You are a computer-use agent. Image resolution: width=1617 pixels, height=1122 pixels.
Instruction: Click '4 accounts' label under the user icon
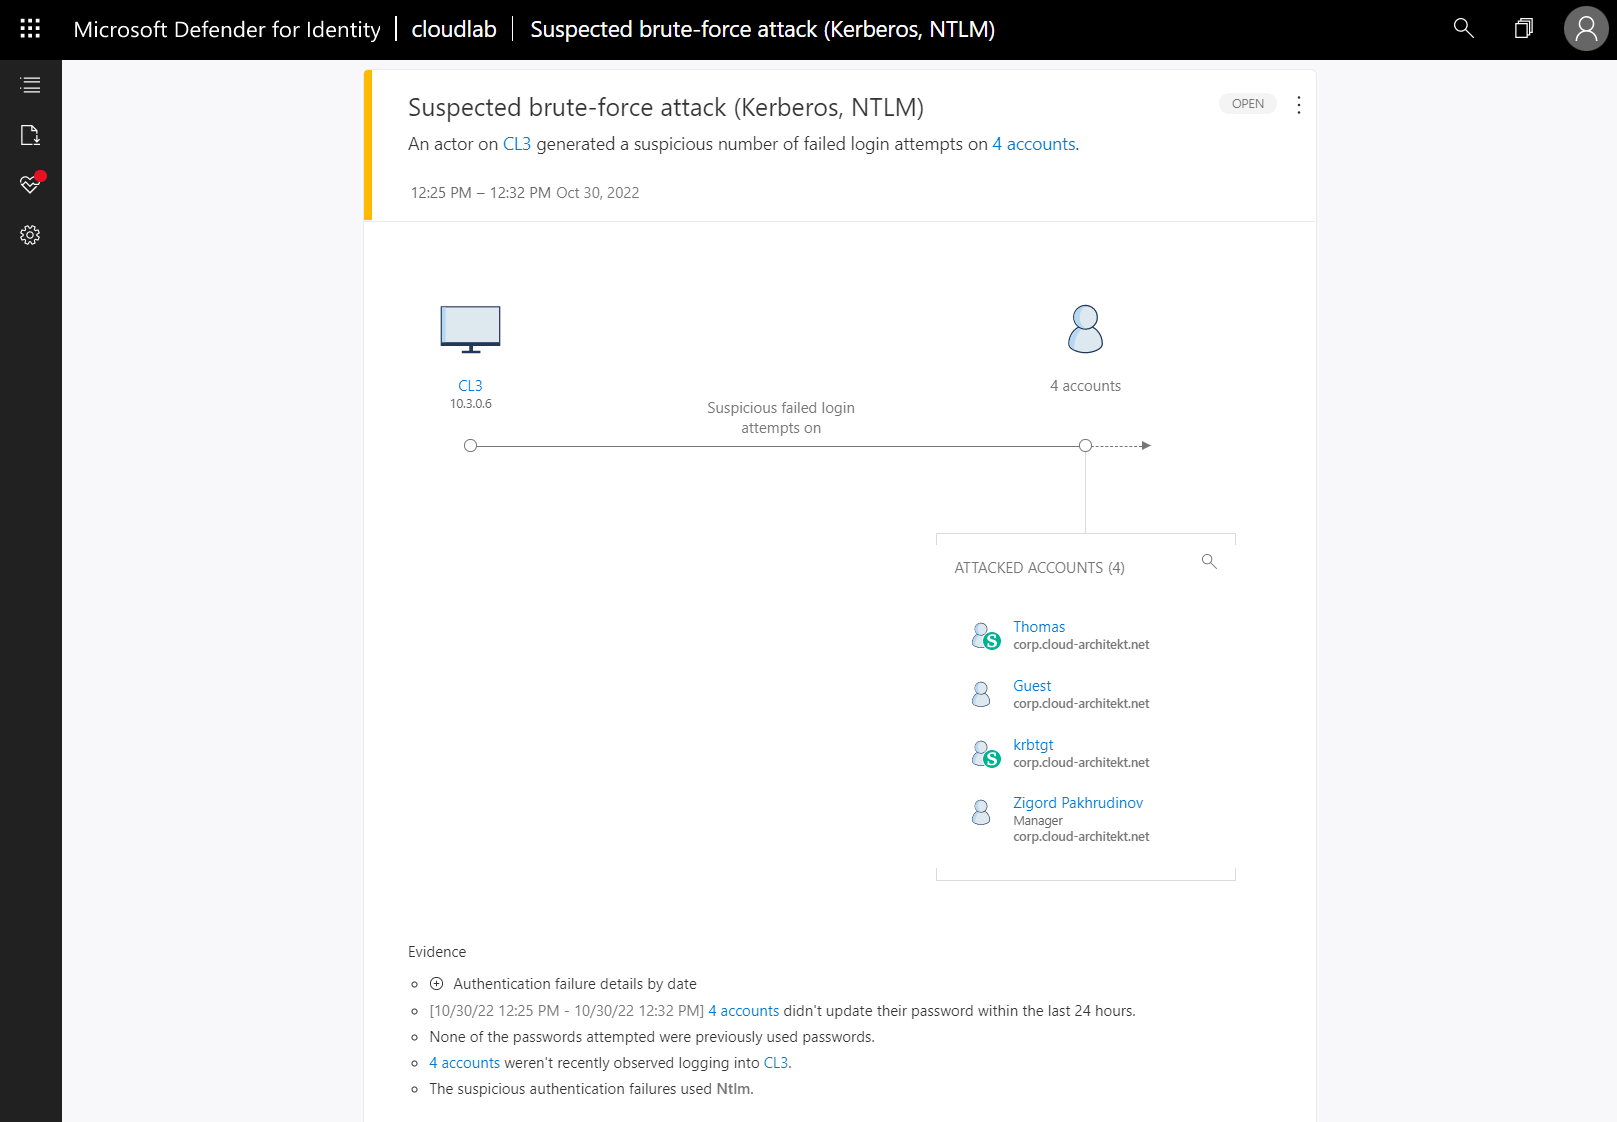(1085, 386)
